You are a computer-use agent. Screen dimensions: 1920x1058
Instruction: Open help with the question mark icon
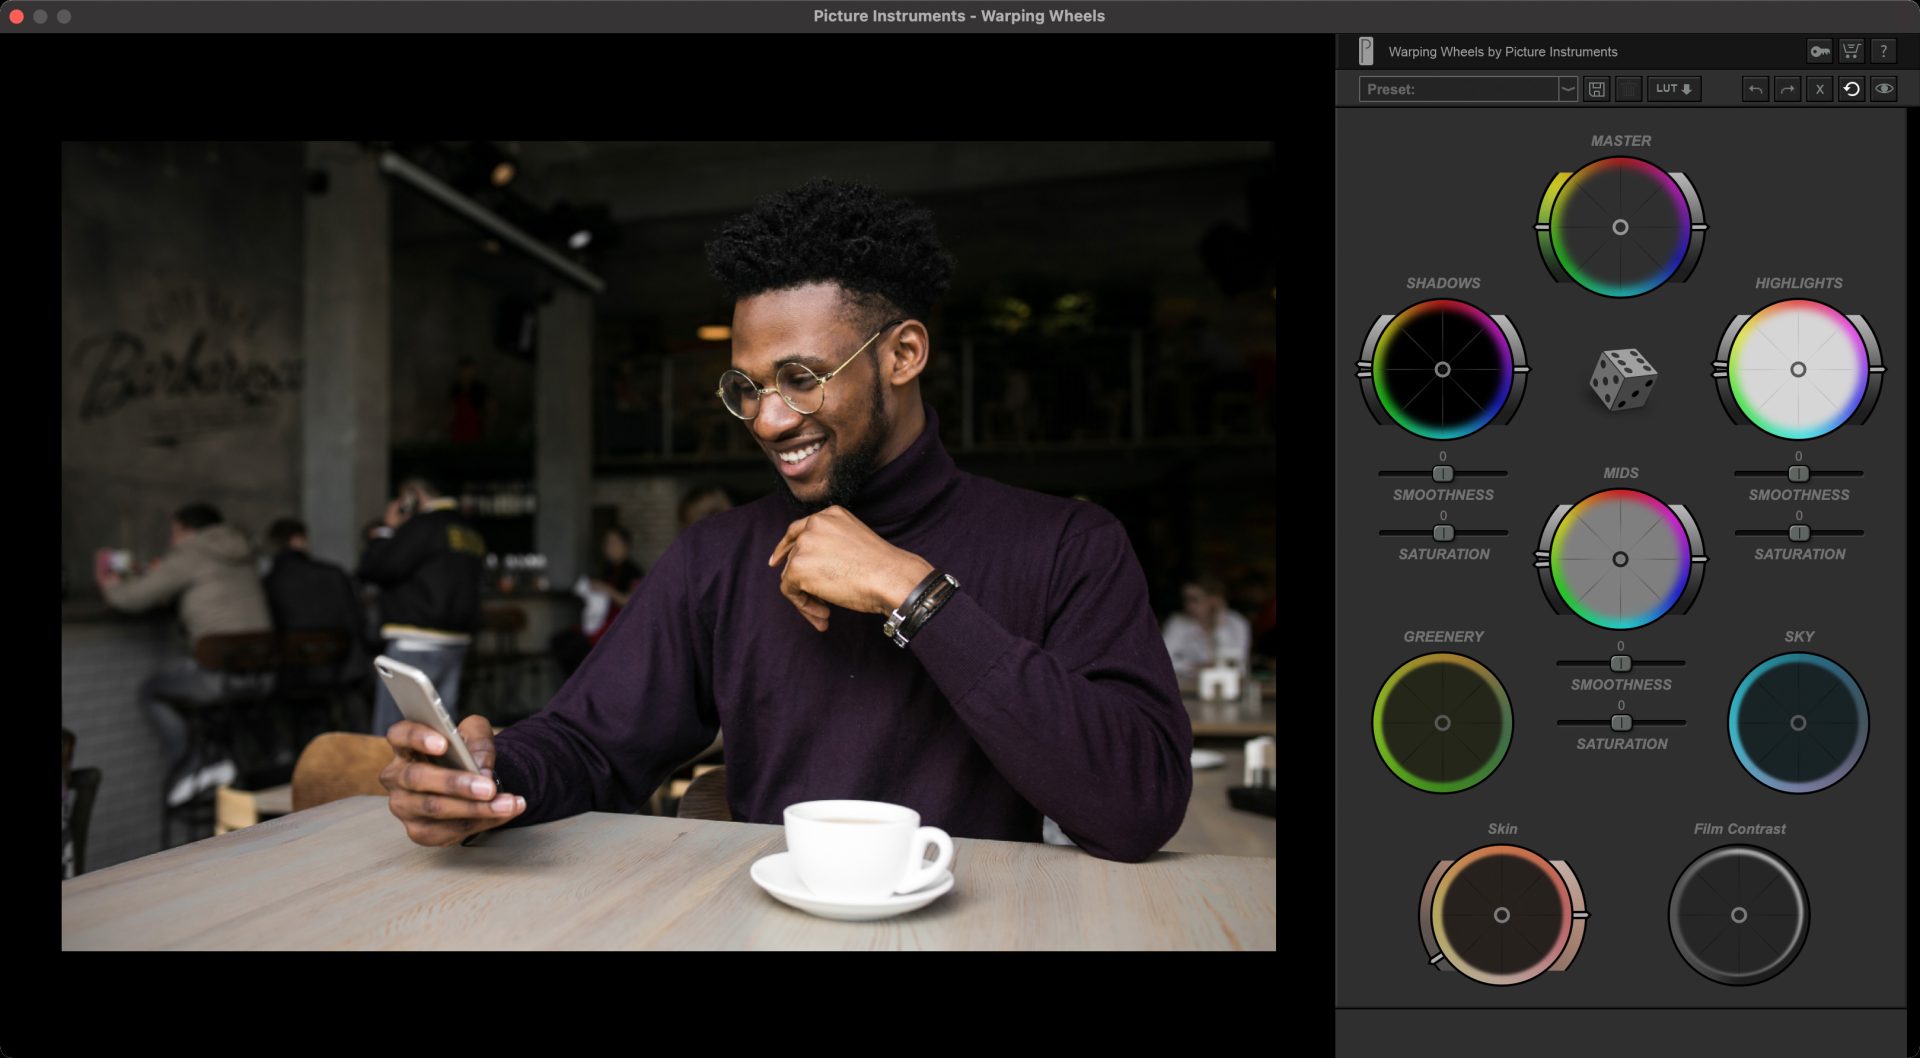[x=1883, y=51]
